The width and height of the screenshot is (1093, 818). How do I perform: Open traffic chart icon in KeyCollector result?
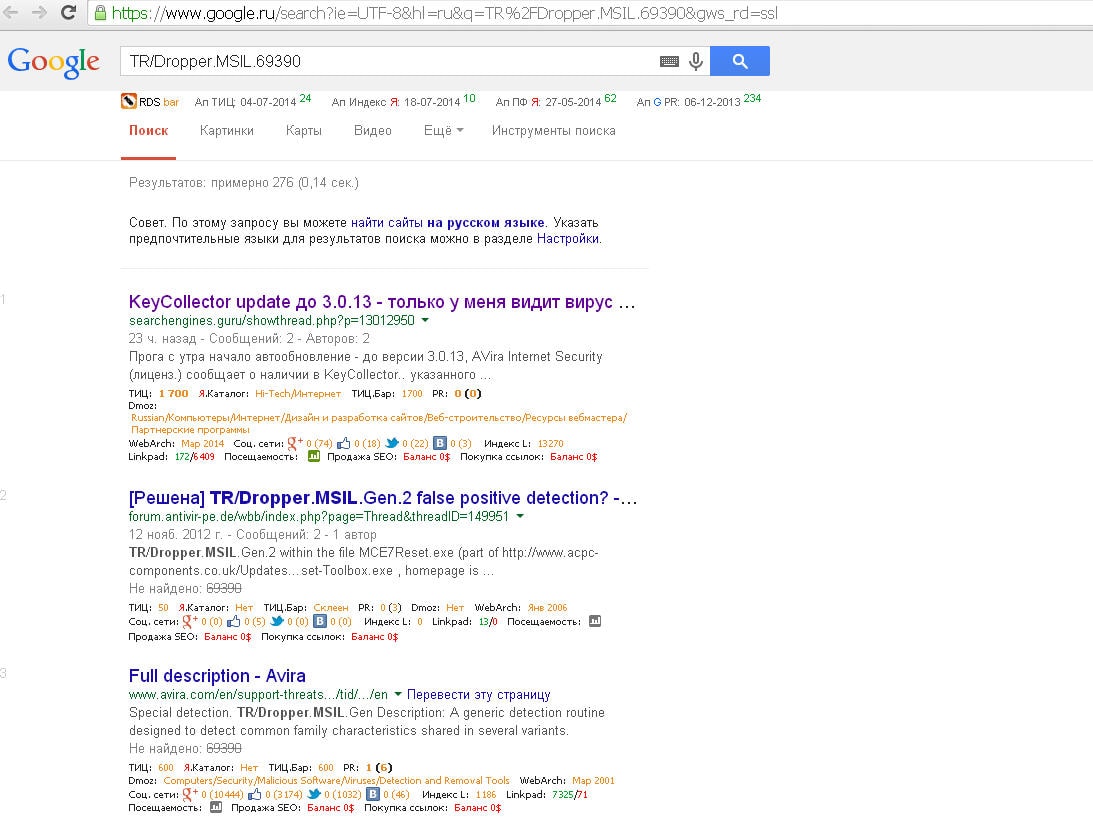click(314, 457)
